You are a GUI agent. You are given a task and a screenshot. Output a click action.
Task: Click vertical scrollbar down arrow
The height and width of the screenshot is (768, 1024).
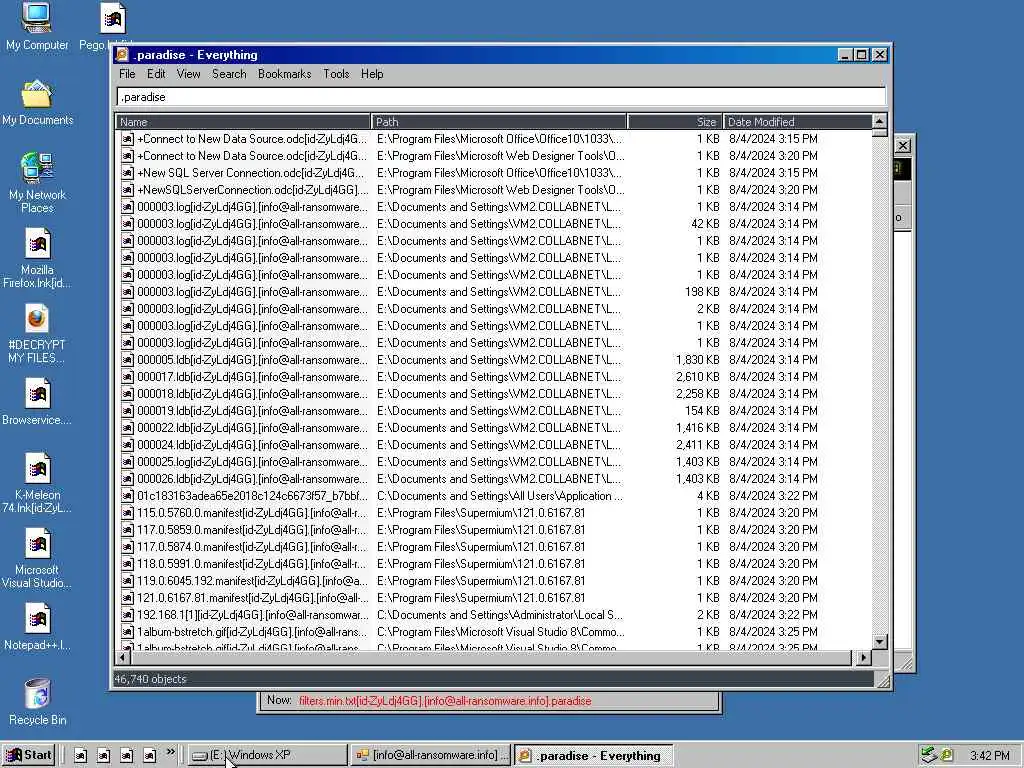click(x=879, y=642)
